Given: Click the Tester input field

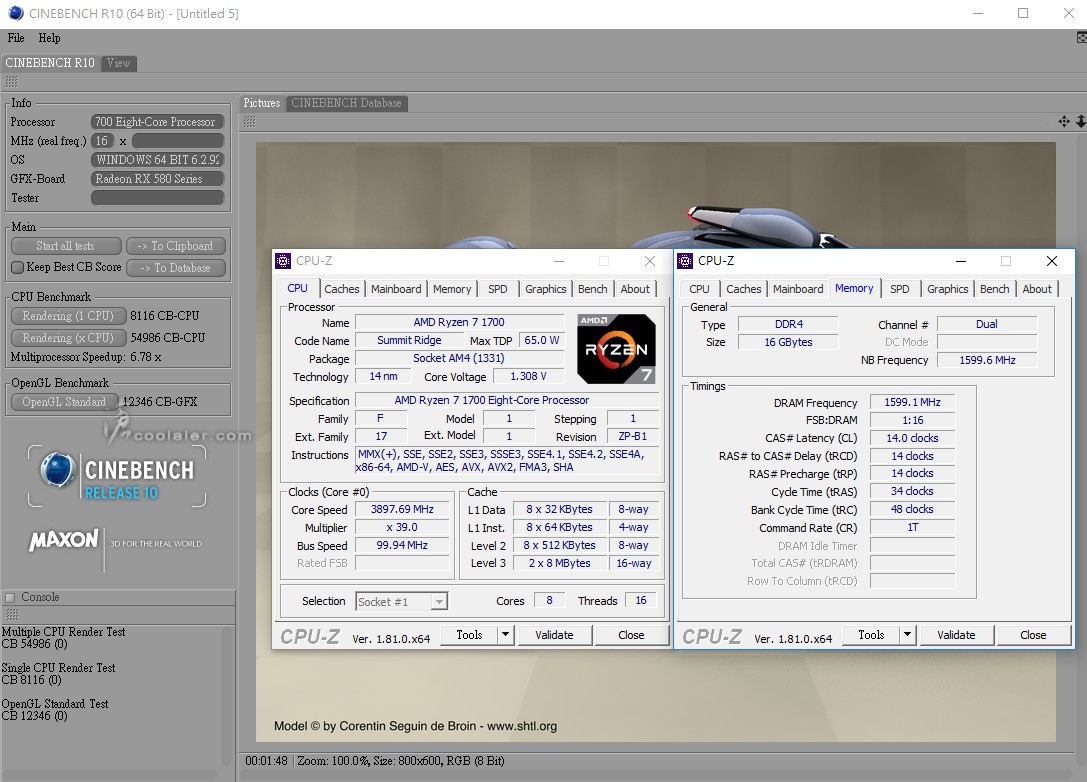Looking at the screenshot, I should pos(157,198).
